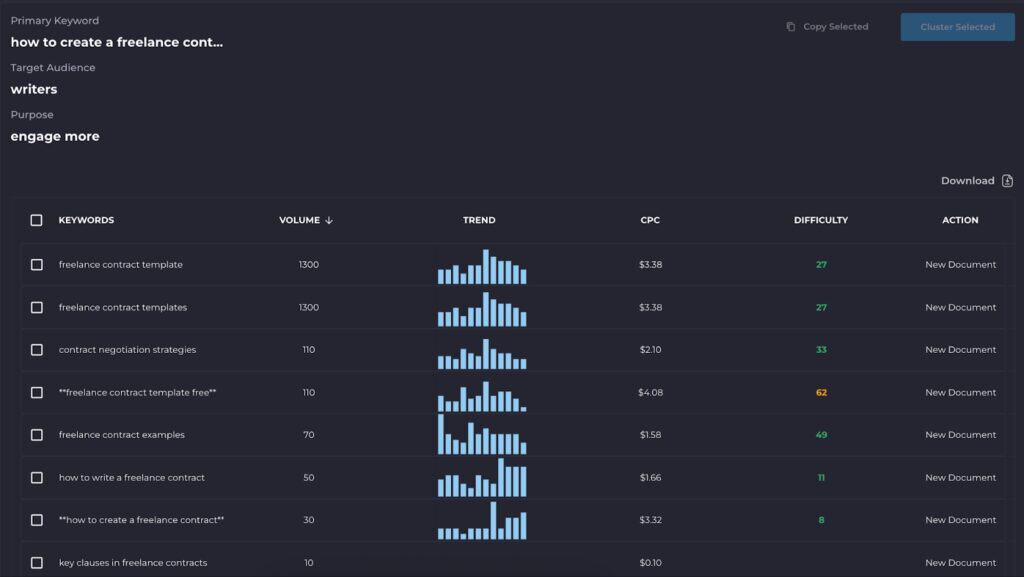Image resolution: width=1024 pixels, height=577 pixels.
Task: Click the Copy Selected icon
Action: pyautogui.click(x=790, y=27)
